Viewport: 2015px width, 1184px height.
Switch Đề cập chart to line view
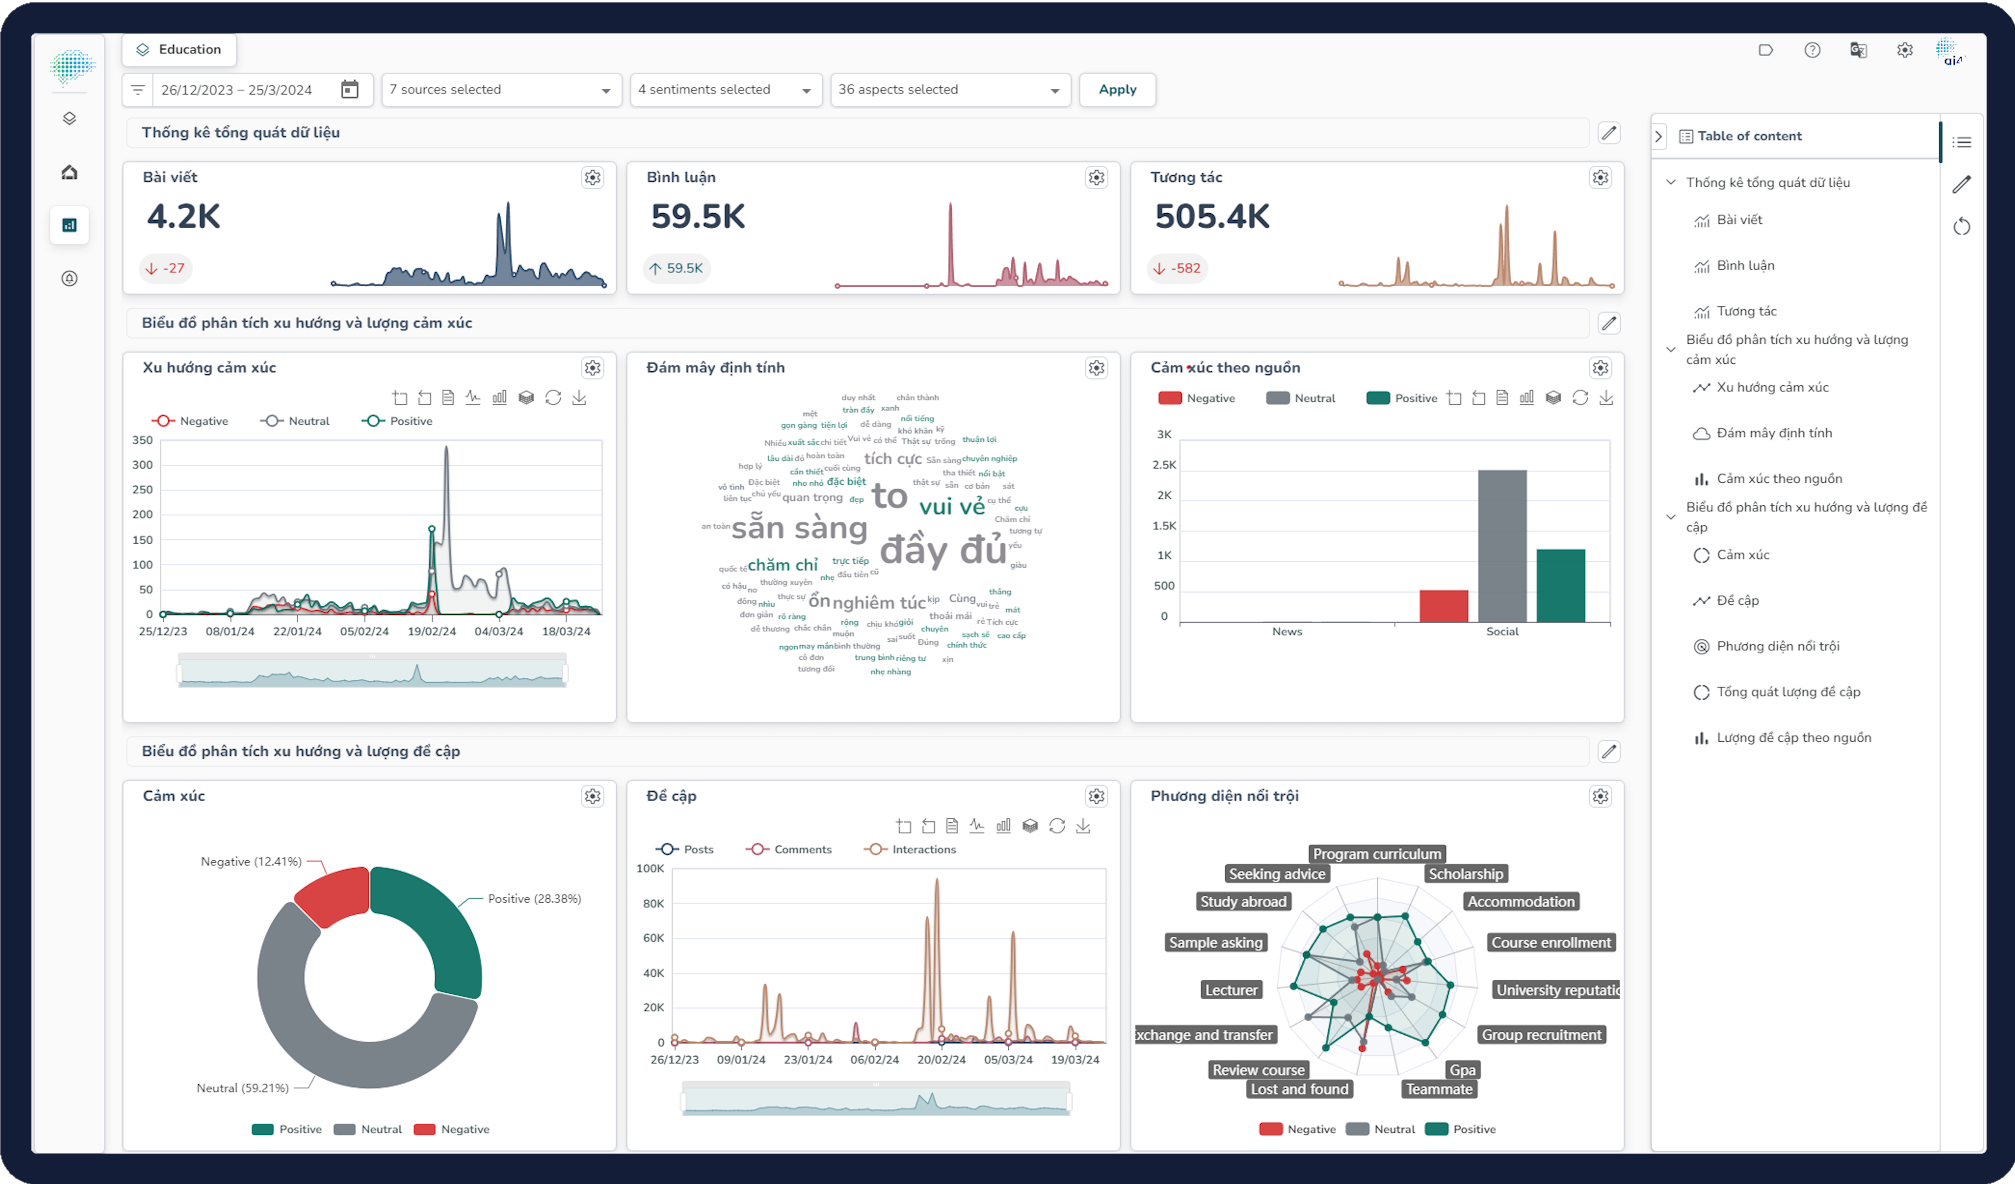click(x=977, y=826)
